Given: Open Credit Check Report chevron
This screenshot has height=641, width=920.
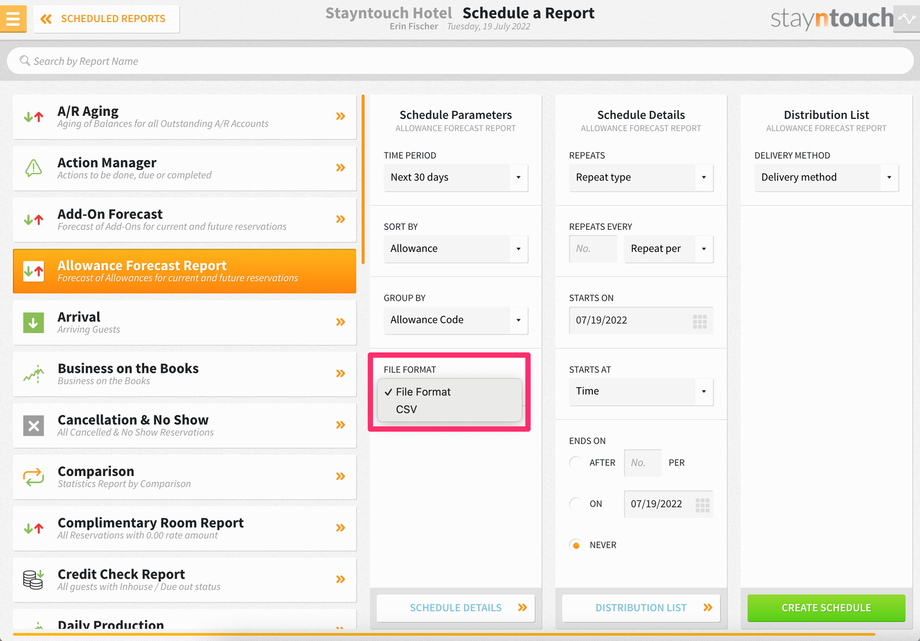Looking at the screenshot, I should (x=340, y=579).
